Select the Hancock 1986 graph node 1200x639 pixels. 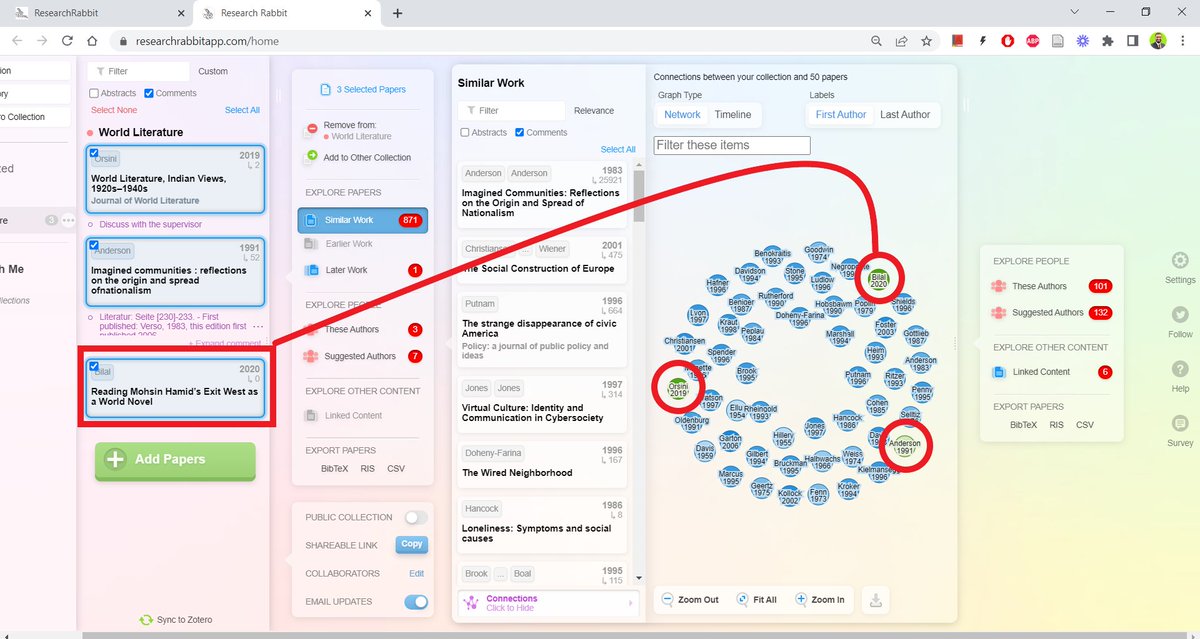pyautogui.click(x=847, y=421)
